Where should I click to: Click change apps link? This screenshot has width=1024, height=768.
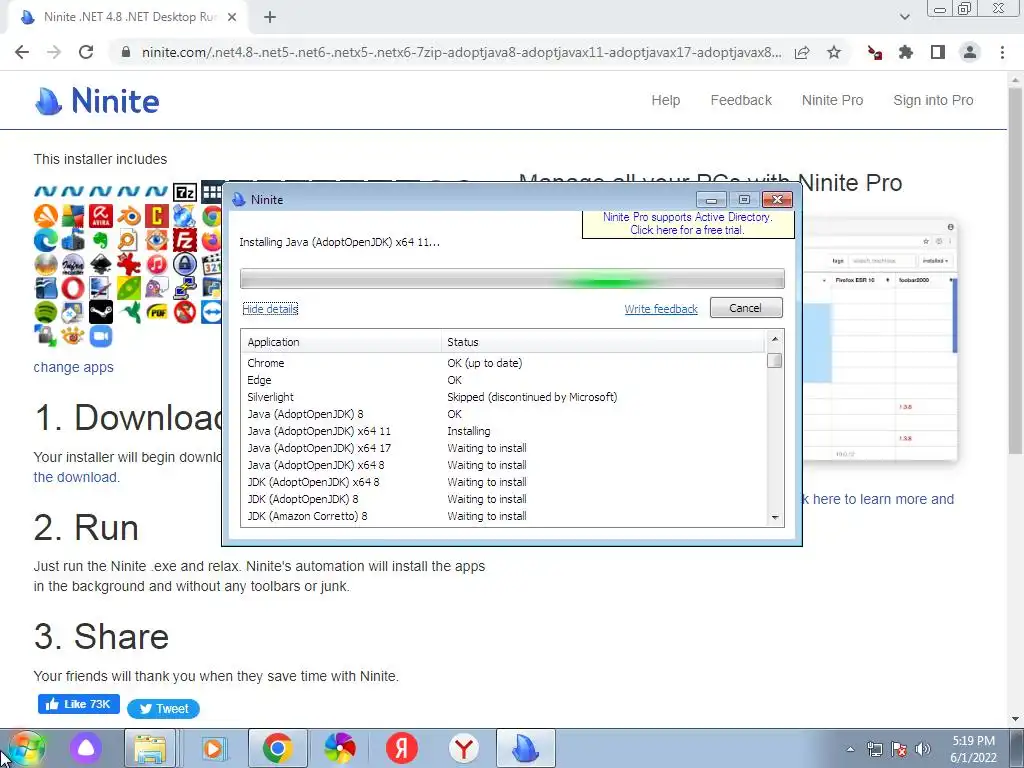74,367
